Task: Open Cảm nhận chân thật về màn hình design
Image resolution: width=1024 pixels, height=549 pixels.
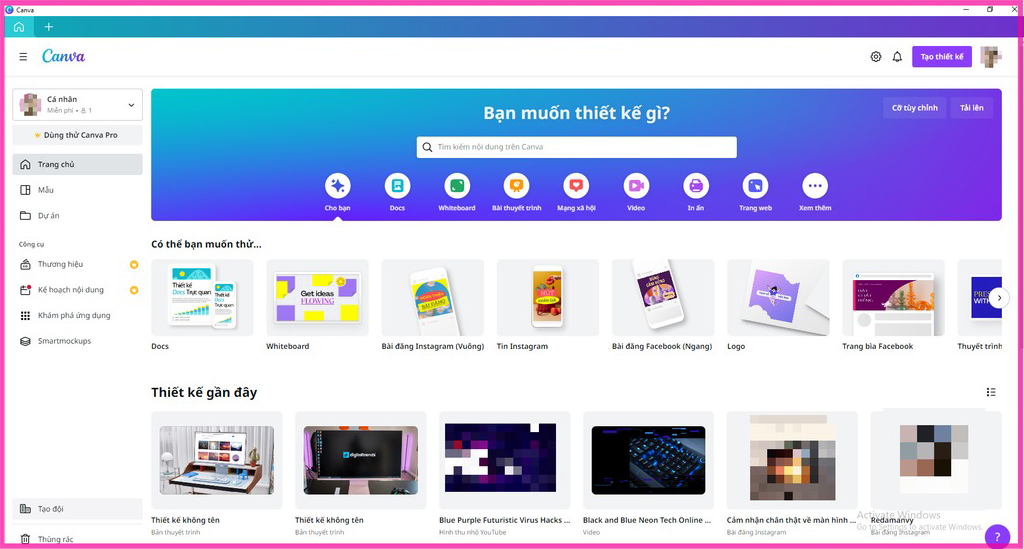Action: (792, 460)
